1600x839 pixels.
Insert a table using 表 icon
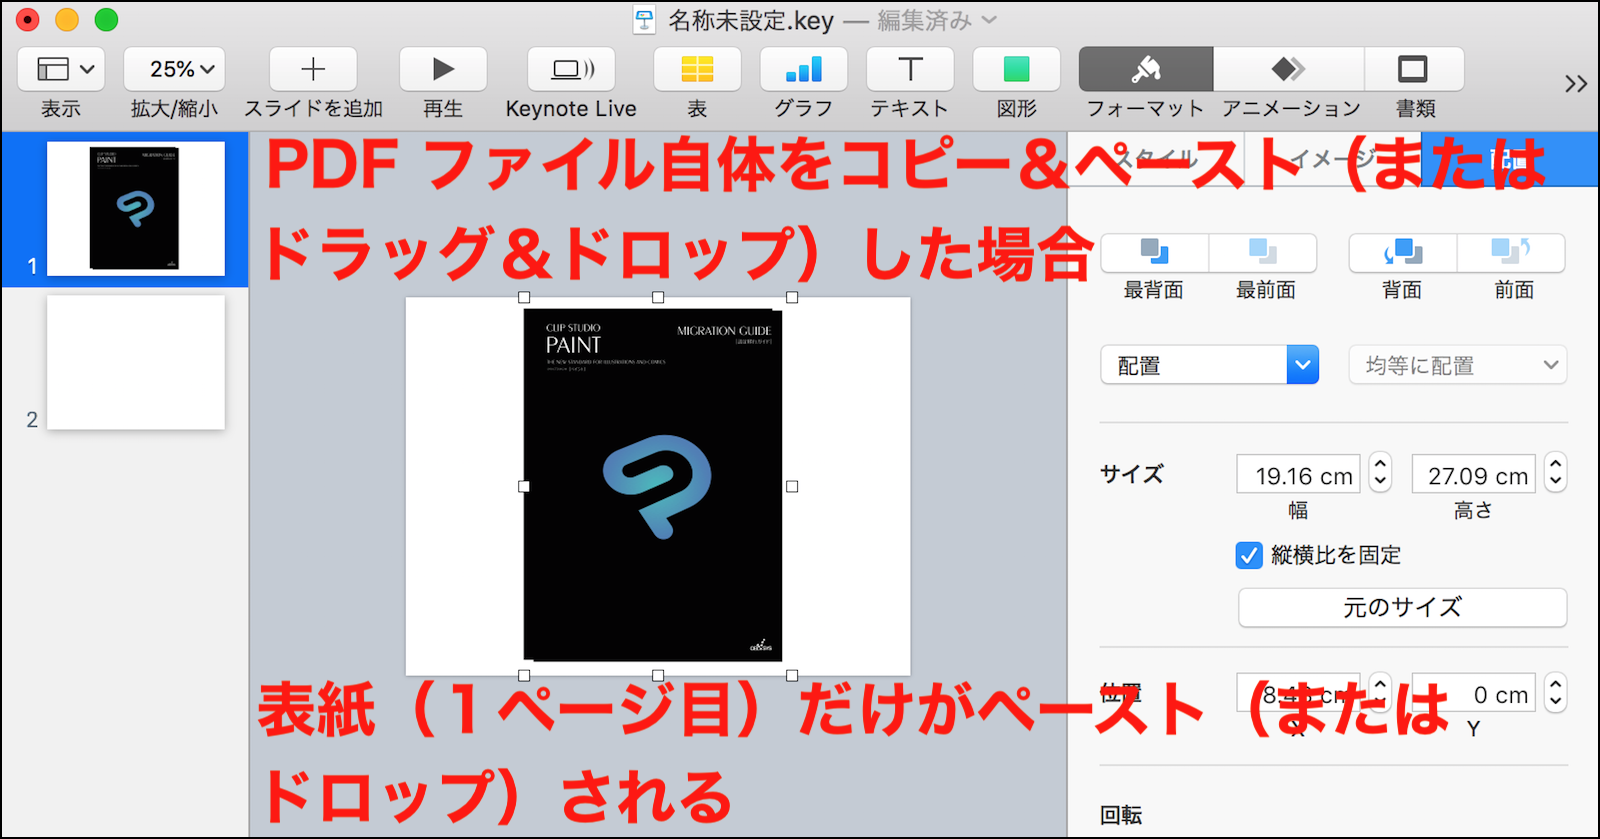pos(697,69)
